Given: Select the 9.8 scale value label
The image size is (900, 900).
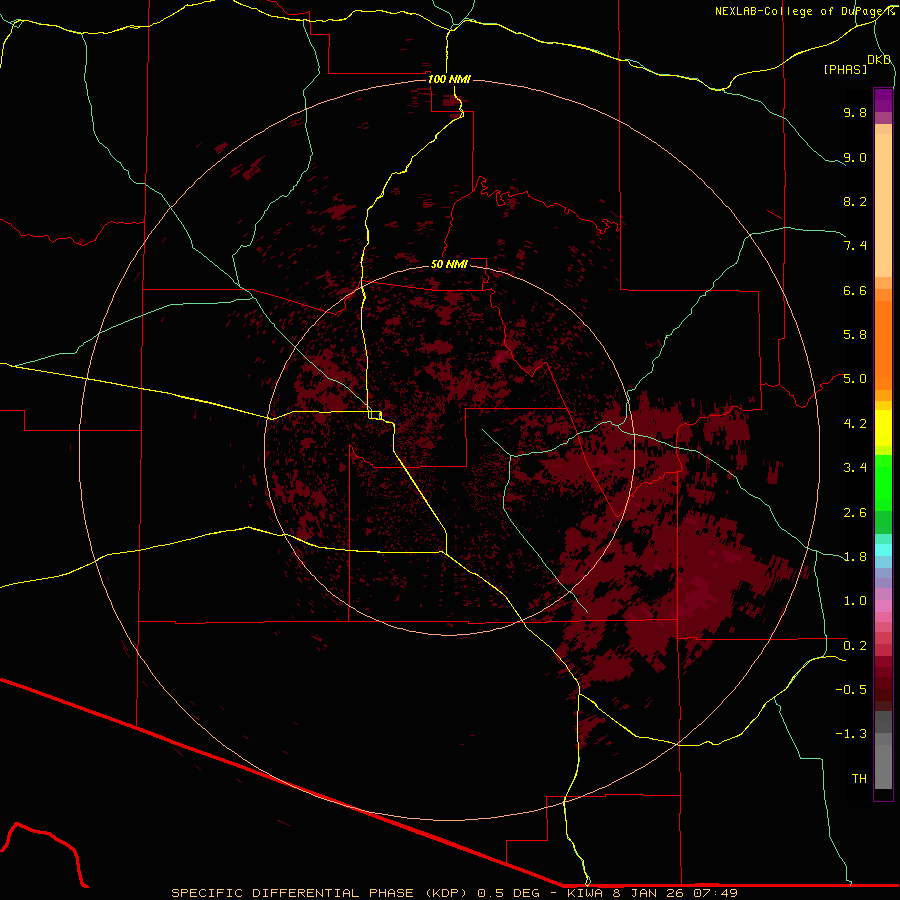Looking at the screenshot, I should coord(855,113).
